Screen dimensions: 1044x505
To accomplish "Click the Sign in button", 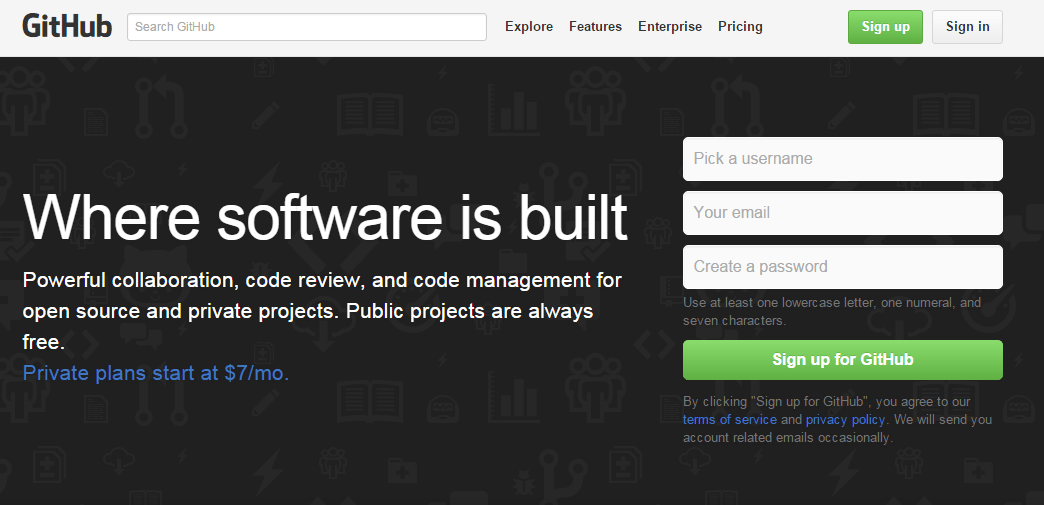I will 967,27.
